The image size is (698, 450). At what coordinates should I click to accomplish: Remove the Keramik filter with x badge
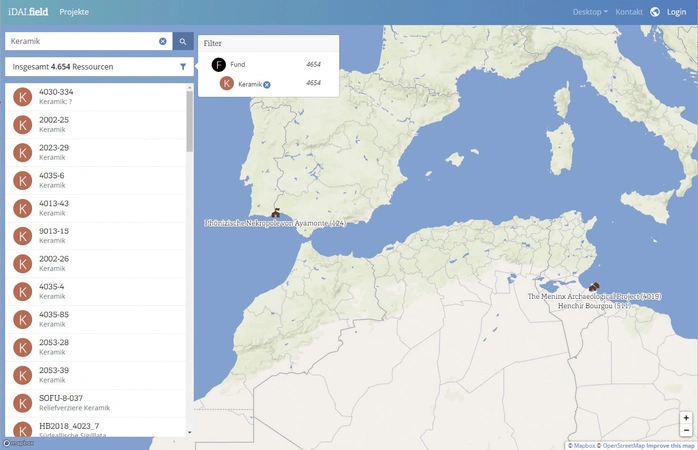[267, 85]
